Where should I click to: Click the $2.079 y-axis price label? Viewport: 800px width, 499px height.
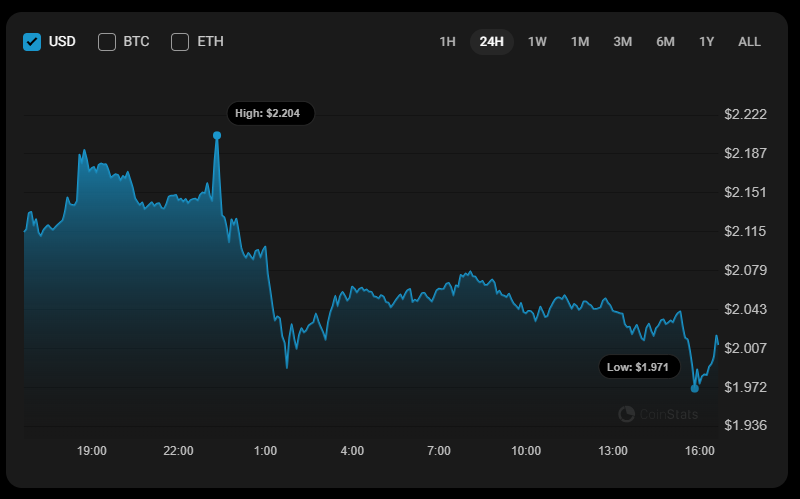[x=745, y=270]
